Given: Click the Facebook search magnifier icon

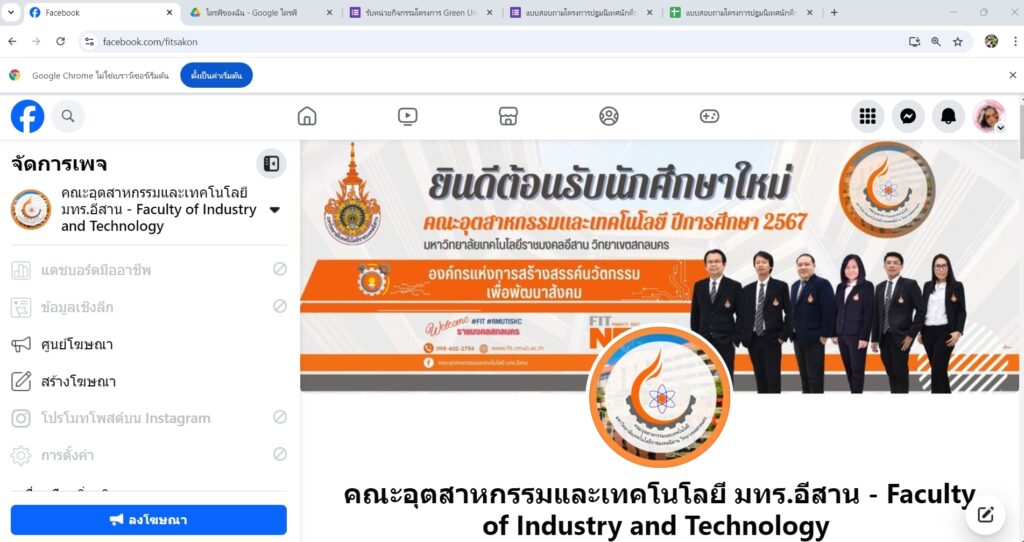Looking at the screenshot, I should pos(68,116).
